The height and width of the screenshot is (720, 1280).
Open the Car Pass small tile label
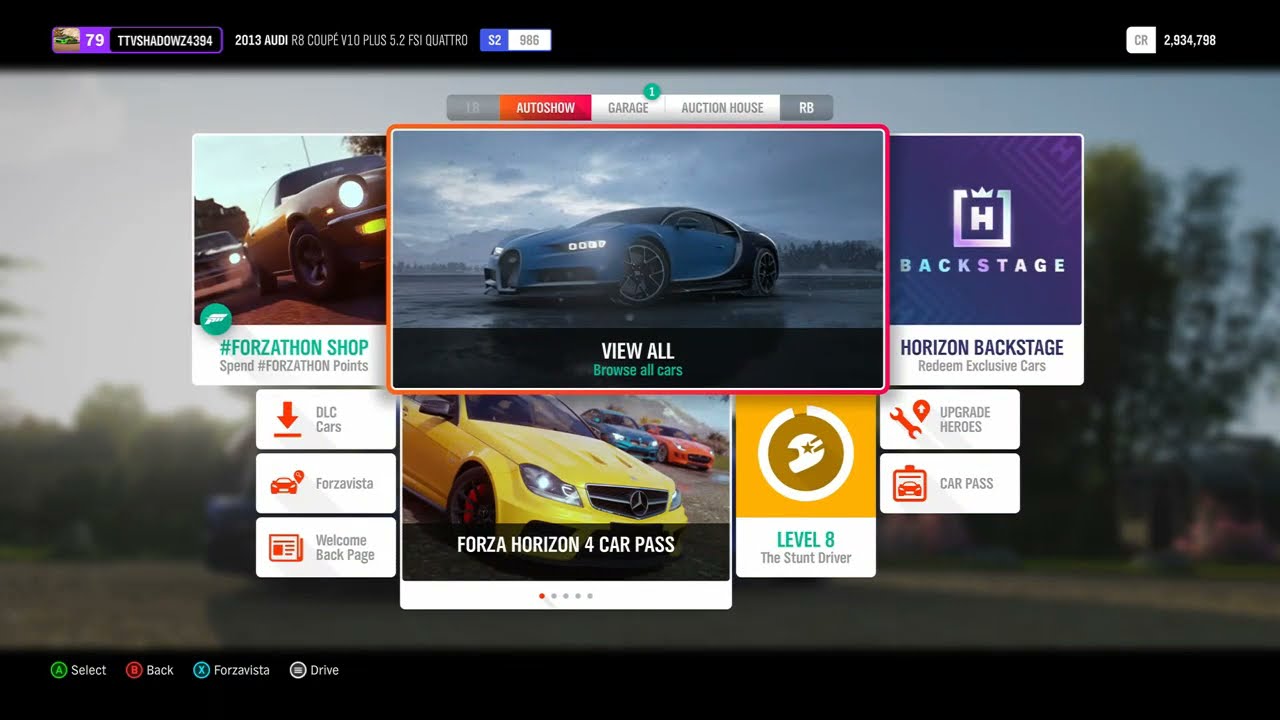point(966,483)
